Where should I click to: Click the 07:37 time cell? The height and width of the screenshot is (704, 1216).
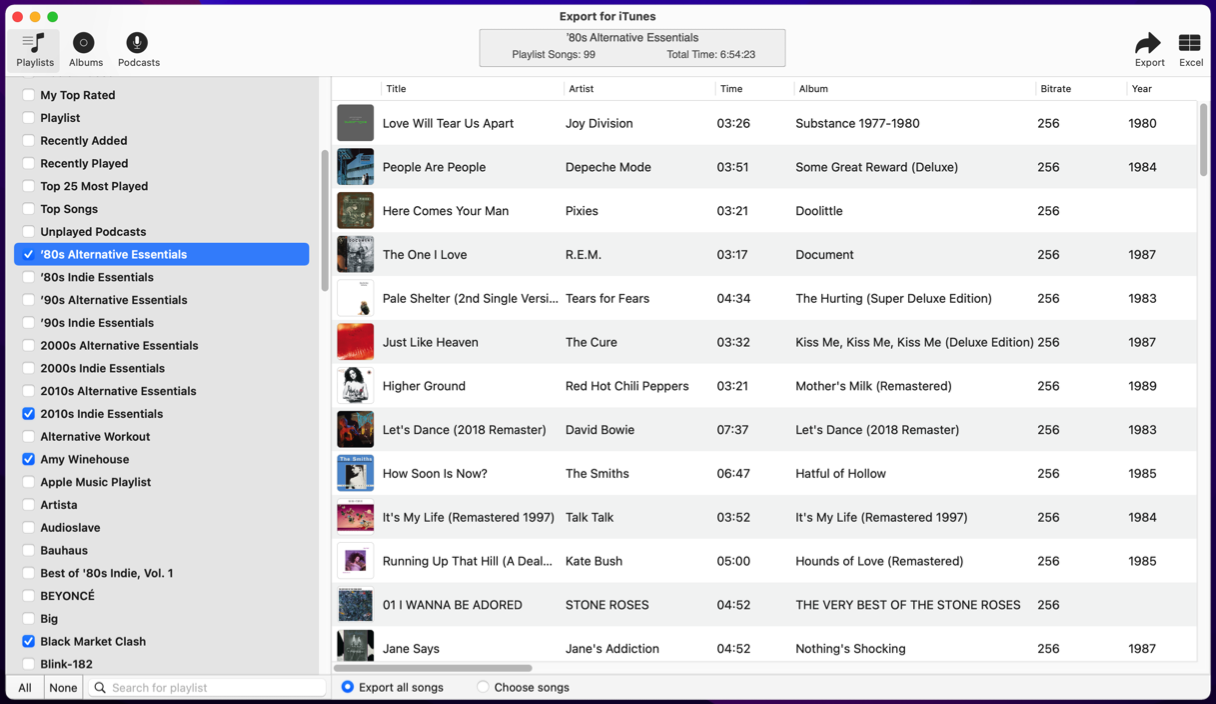pyautogui.click(x=733, y=430)
